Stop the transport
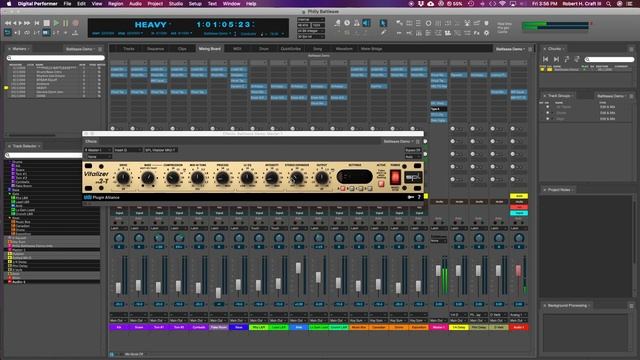Viewport: 640px width, 360px height. (47, 23)
